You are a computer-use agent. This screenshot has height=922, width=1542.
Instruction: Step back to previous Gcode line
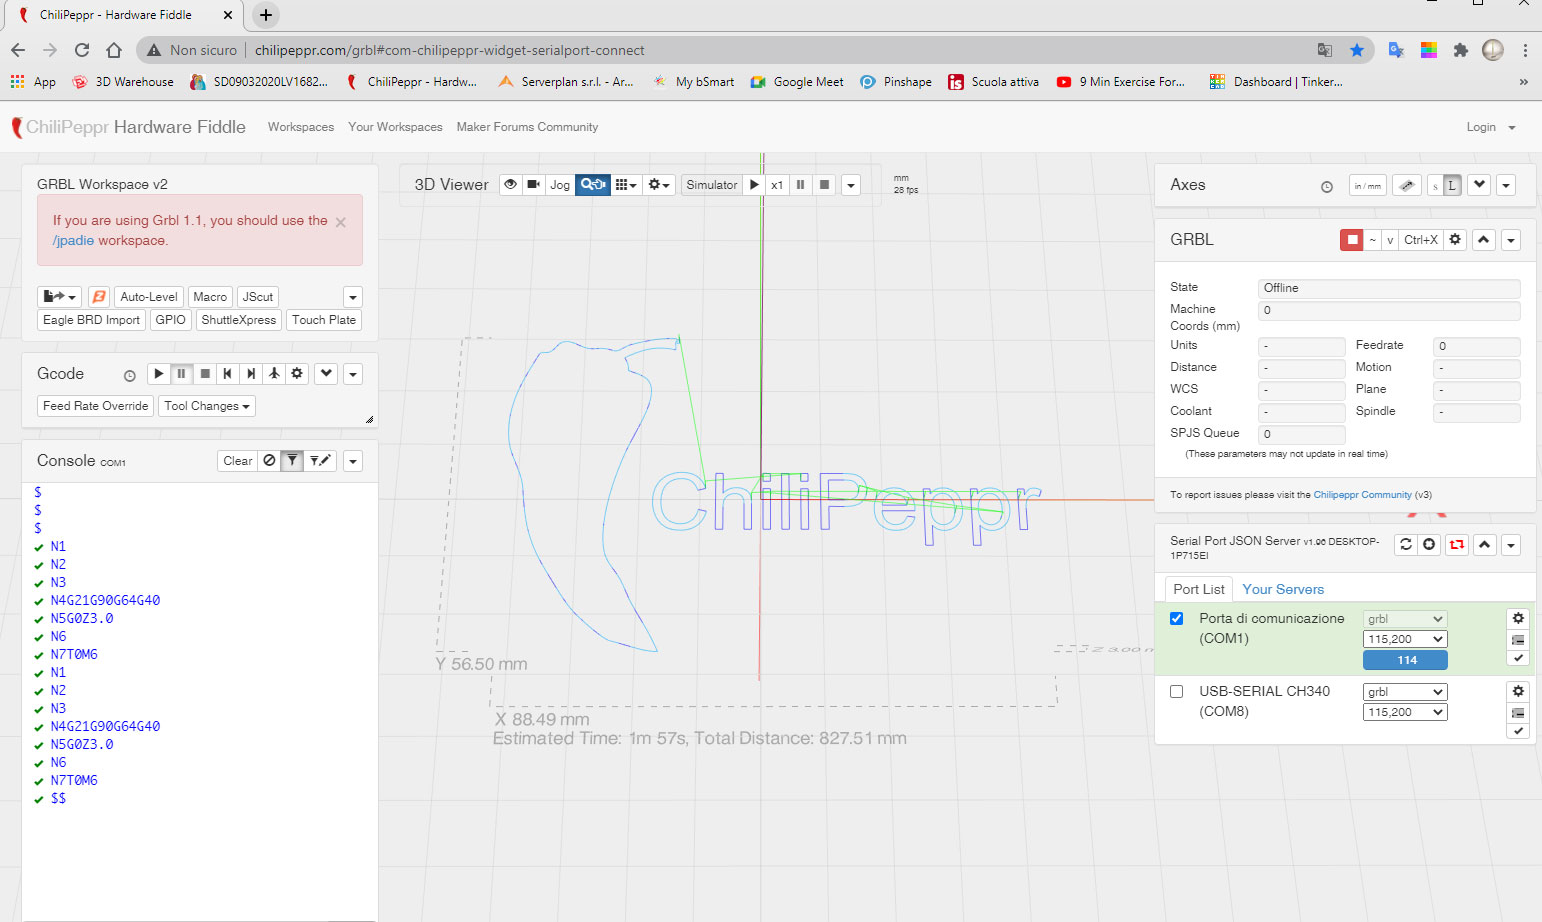[x=228, y=374]
